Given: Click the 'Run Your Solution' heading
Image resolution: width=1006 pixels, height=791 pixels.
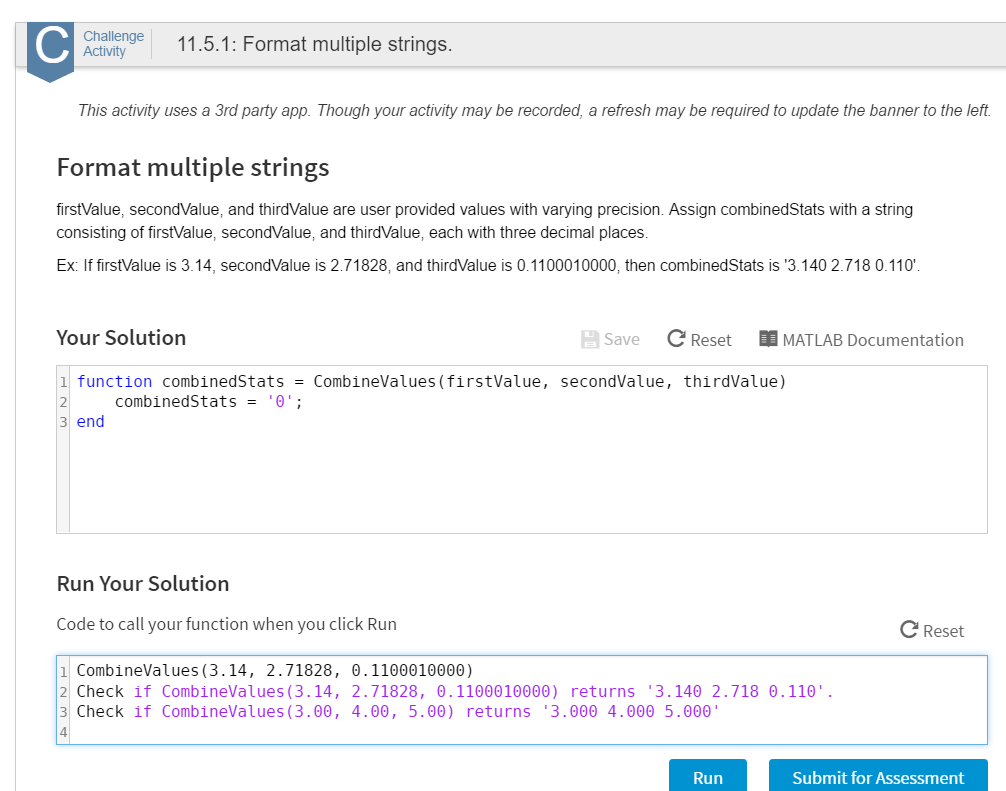Looking at the screenshot, I should point(143,583).
